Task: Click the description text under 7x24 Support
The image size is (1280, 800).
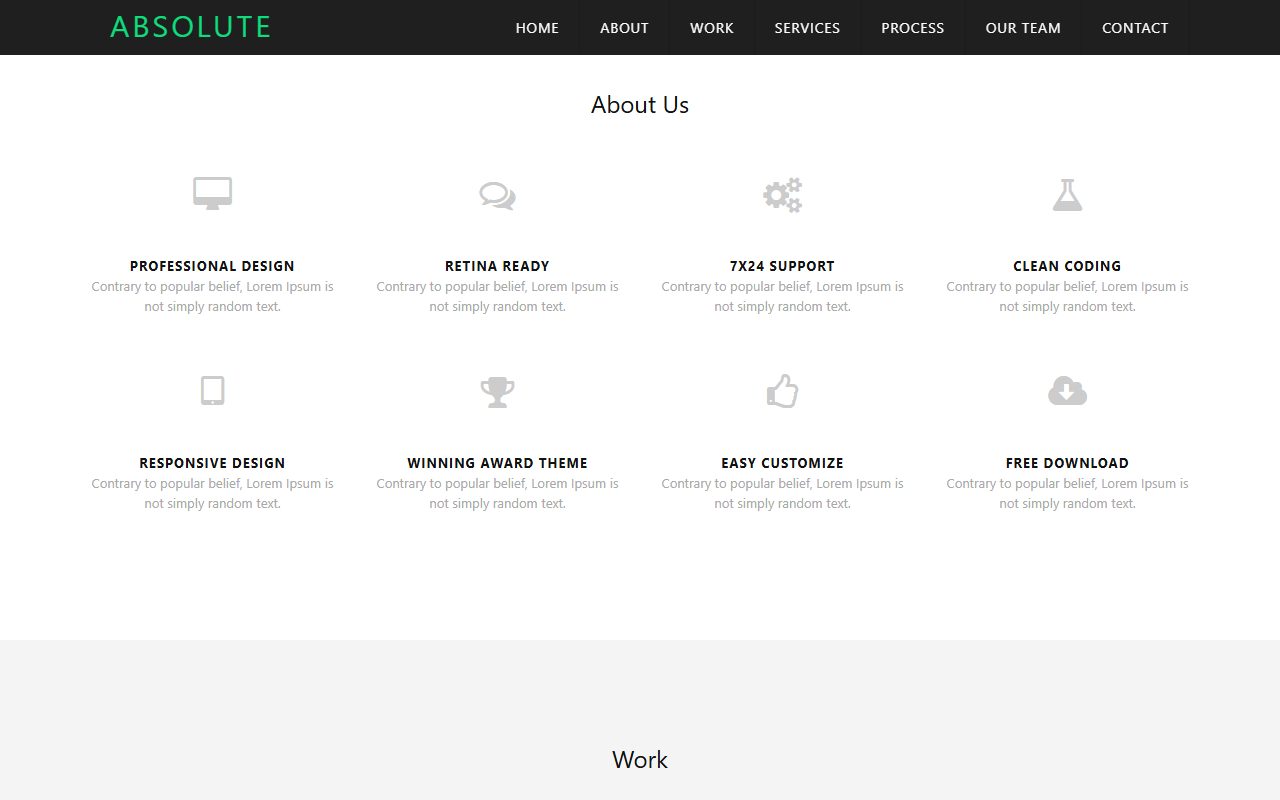Action: 782,296
